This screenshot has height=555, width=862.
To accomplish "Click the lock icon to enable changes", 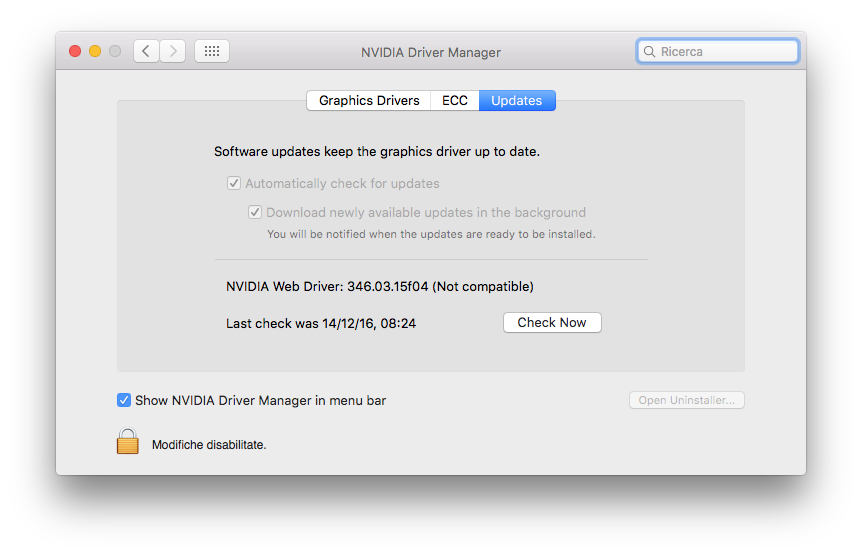I will [128, 441].
